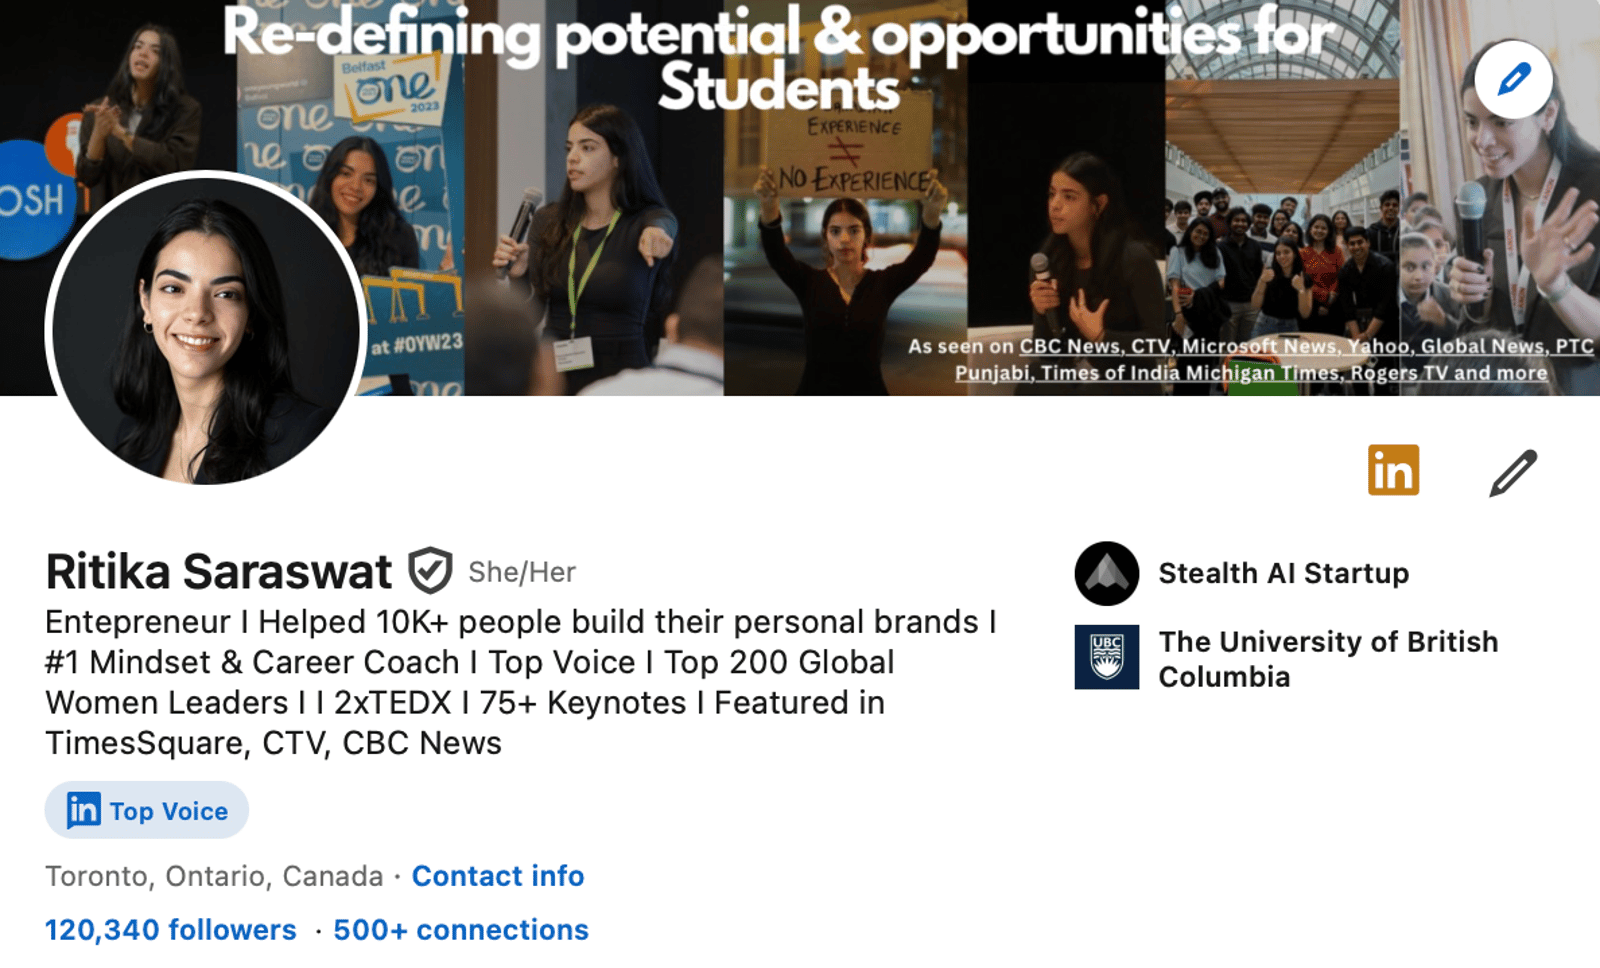Image resolution: width=1600 pixels, height=968 pixels.
Task: Click the Stealth AI Startup logo
Action: coord(1106,573)
